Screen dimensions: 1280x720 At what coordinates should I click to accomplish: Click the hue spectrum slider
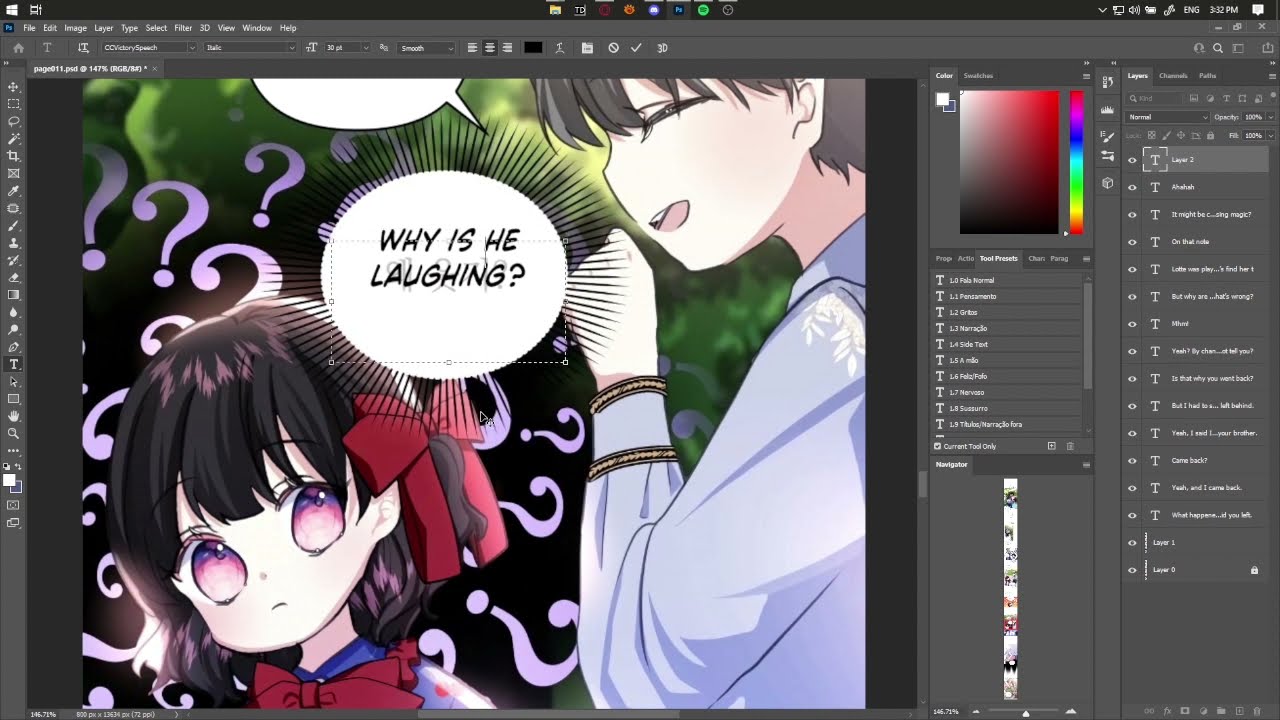[x=1076, y=162]
